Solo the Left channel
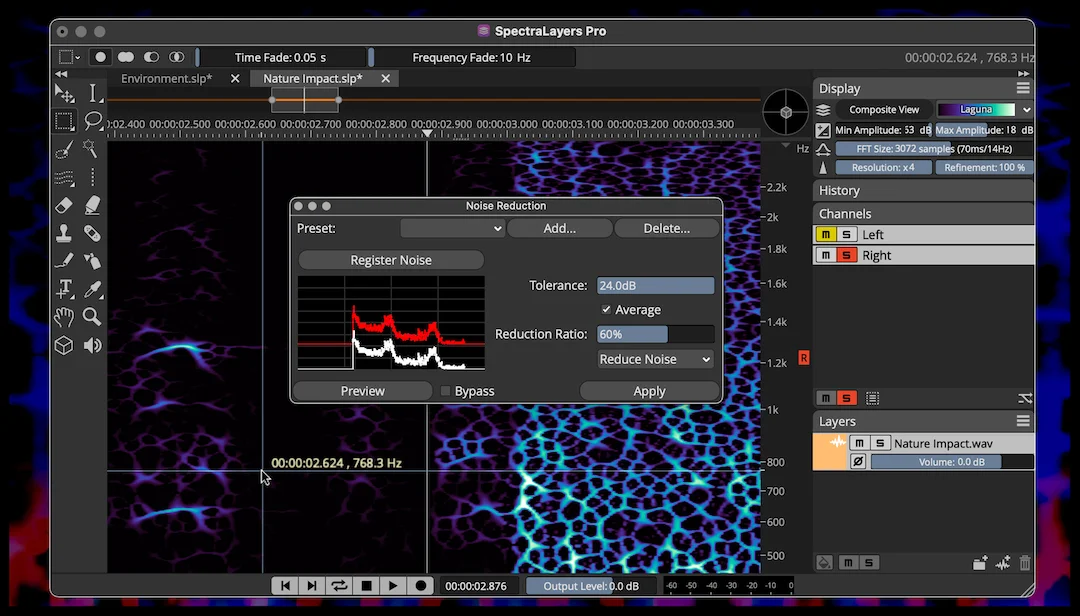This screenshot has height=616, width=1080. coord(847,234)
